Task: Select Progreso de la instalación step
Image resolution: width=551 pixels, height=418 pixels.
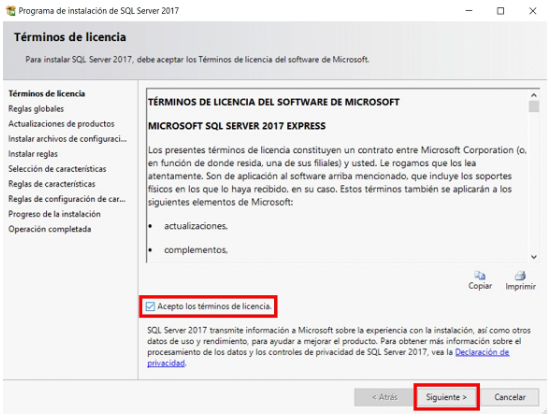Action: tap(54, 214)
